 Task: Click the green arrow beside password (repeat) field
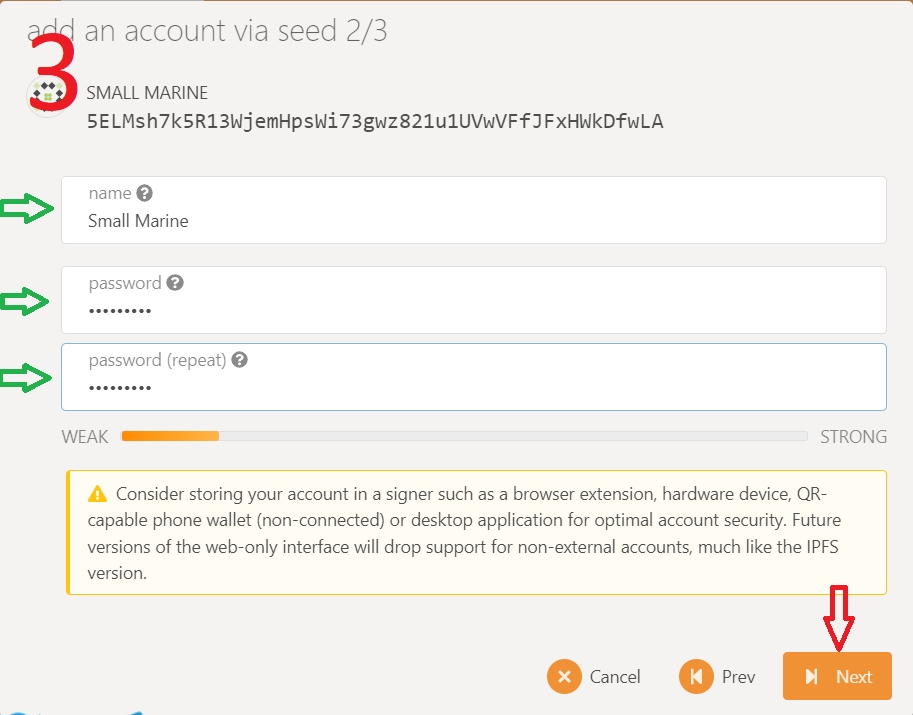[x=25, y=377]
